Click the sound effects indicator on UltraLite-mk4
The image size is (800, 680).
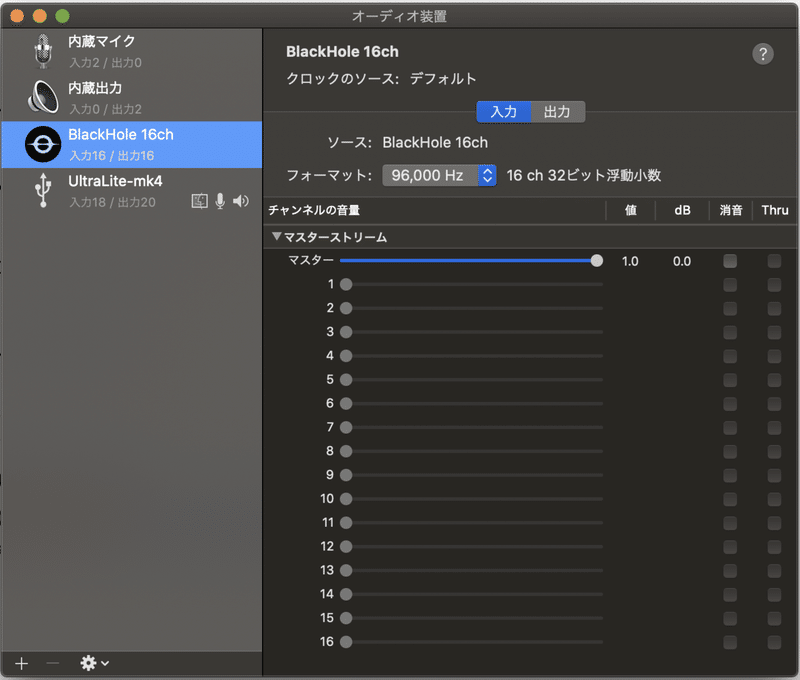point(199,200)
